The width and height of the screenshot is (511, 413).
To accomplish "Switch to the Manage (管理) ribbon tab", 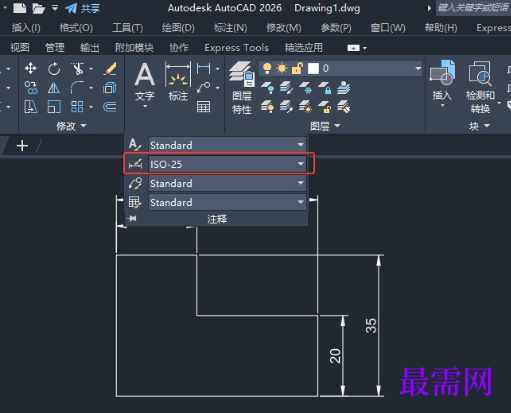I will pos(55,48).
